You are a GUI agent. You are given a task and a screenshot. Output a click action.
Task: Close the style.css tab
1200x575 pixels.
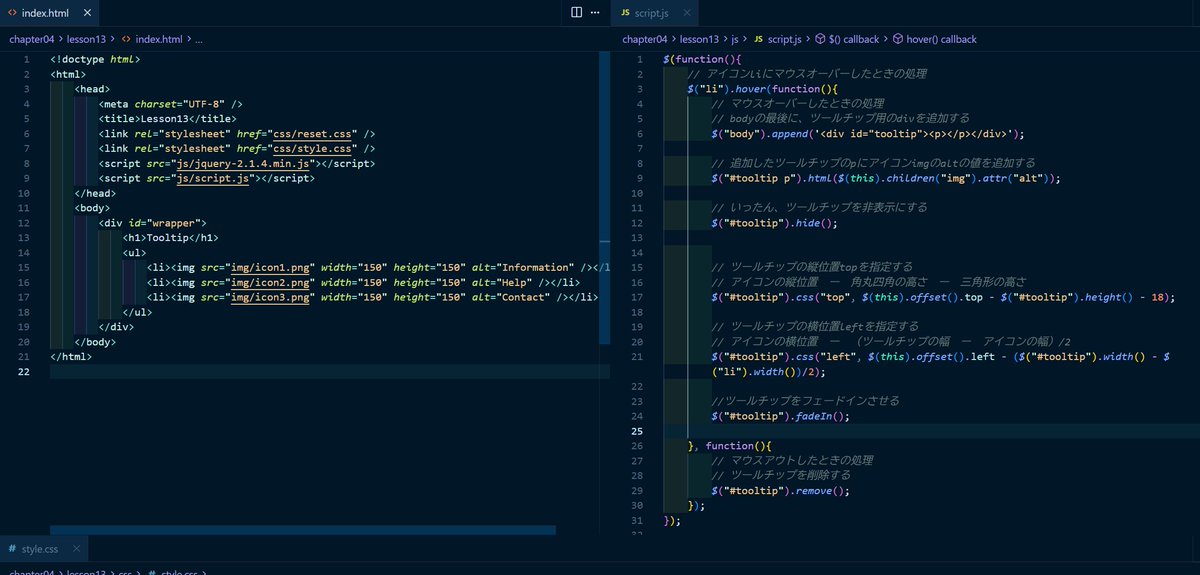click(76, 549)
